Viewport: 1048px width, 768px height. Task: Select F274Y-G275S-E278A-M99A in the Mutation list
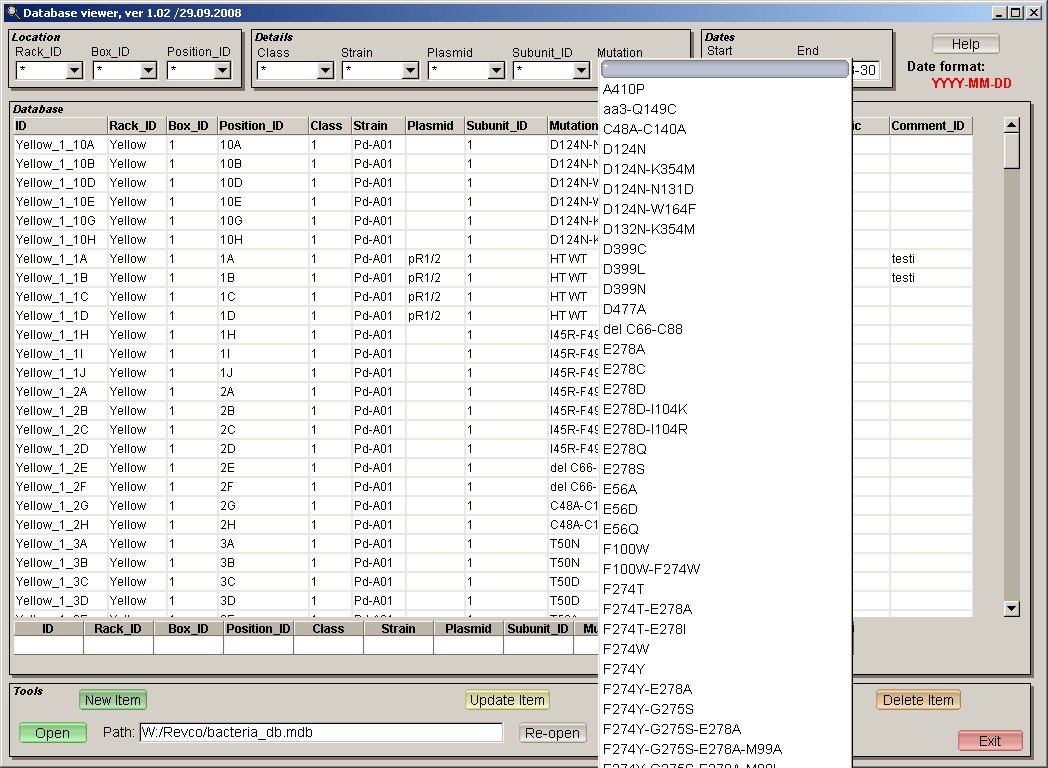coord(725,749)
